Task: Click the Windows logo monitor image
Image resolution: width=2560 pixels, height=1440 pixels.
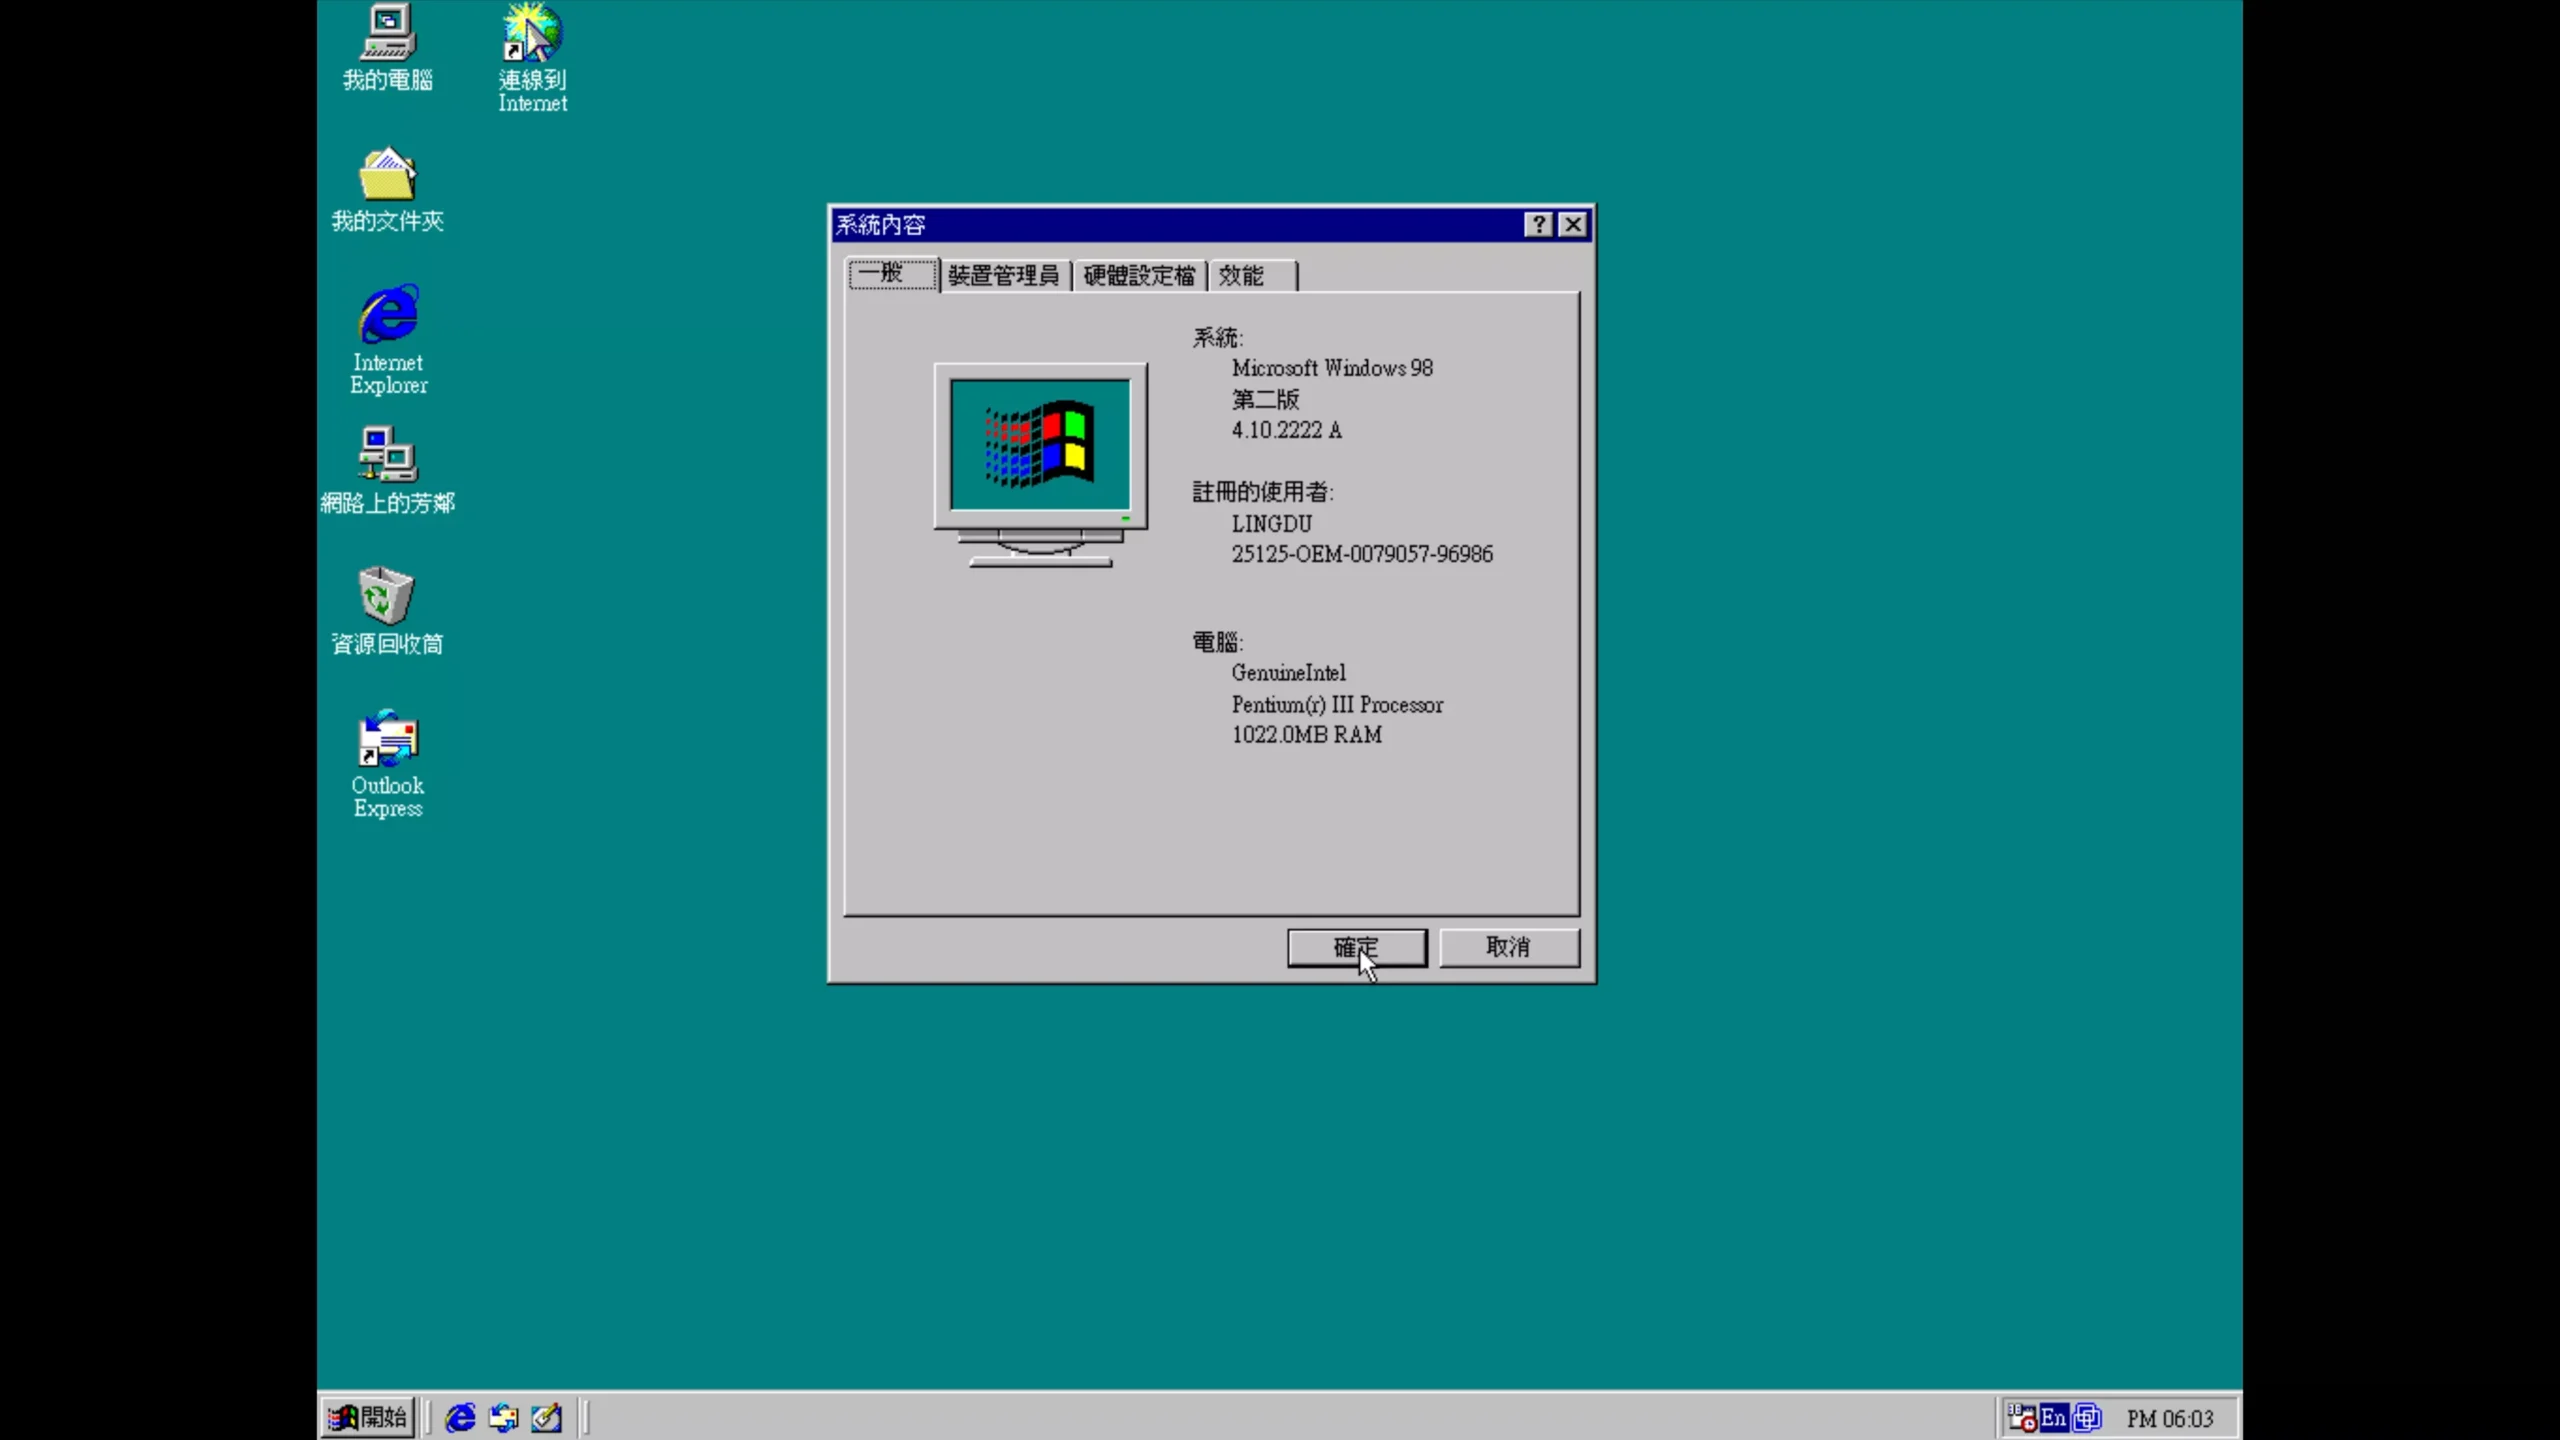Action: pyautogui.click(x=1040, y=465)
